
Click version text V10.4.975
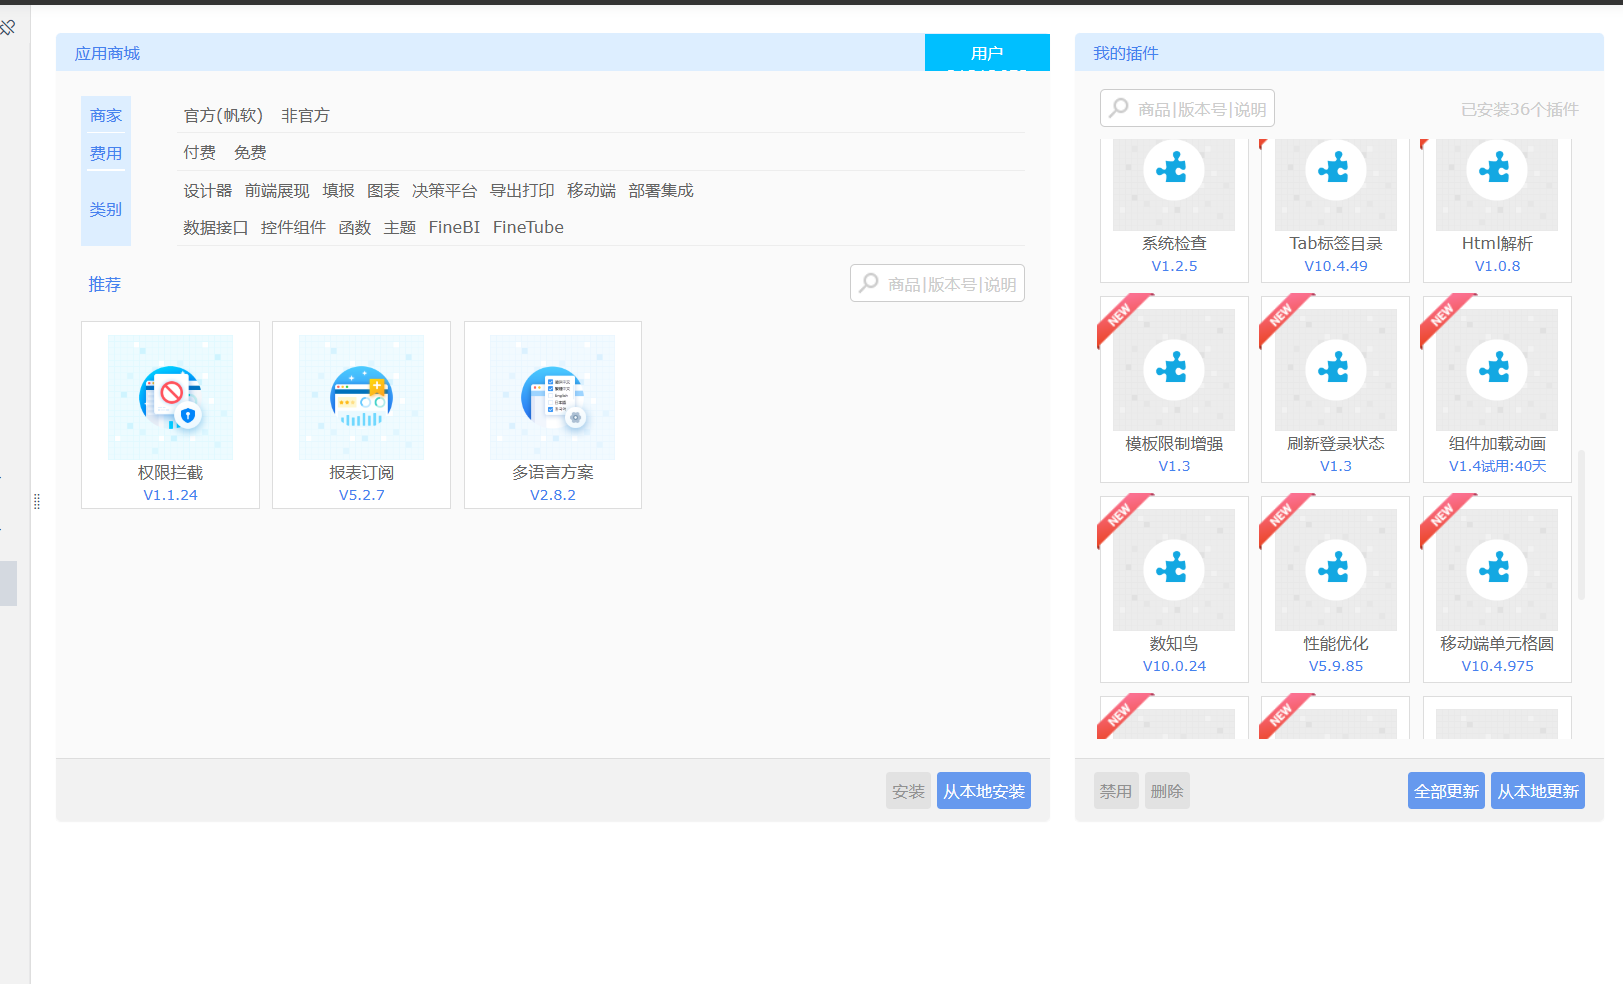point(1497,666)
